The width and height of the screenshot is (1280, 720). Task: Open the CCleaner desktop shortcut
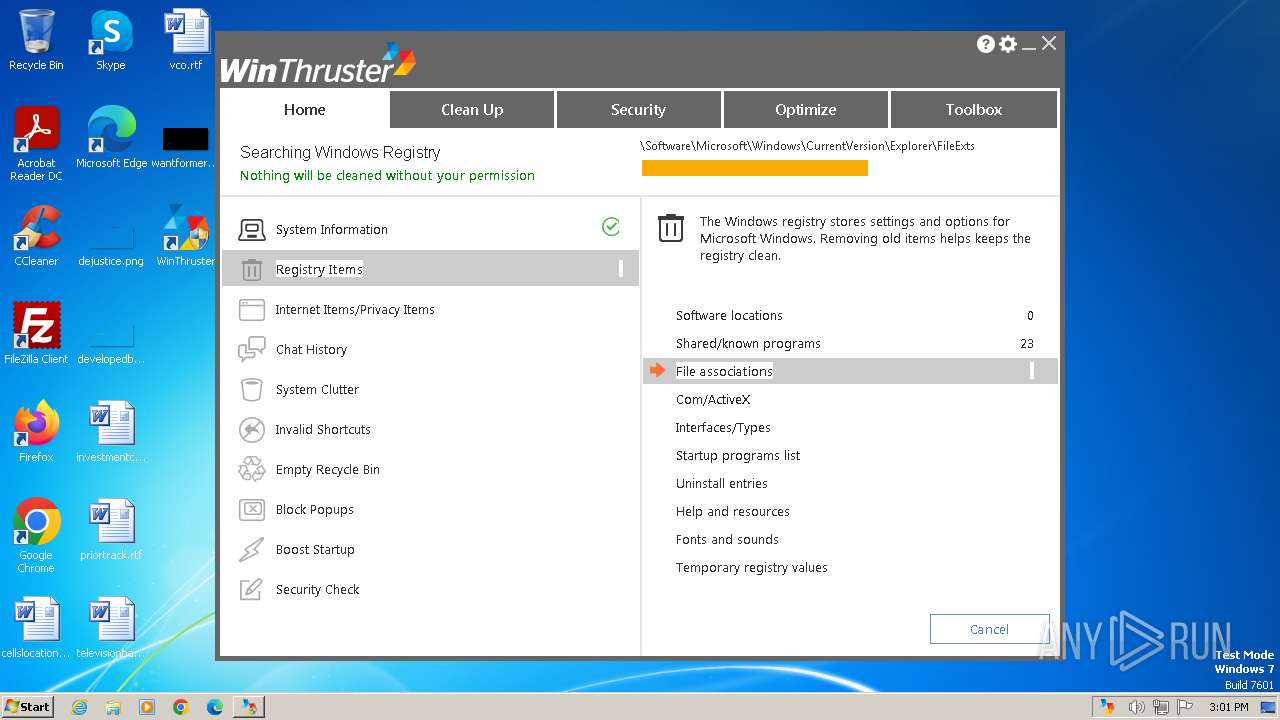point(36,236)
